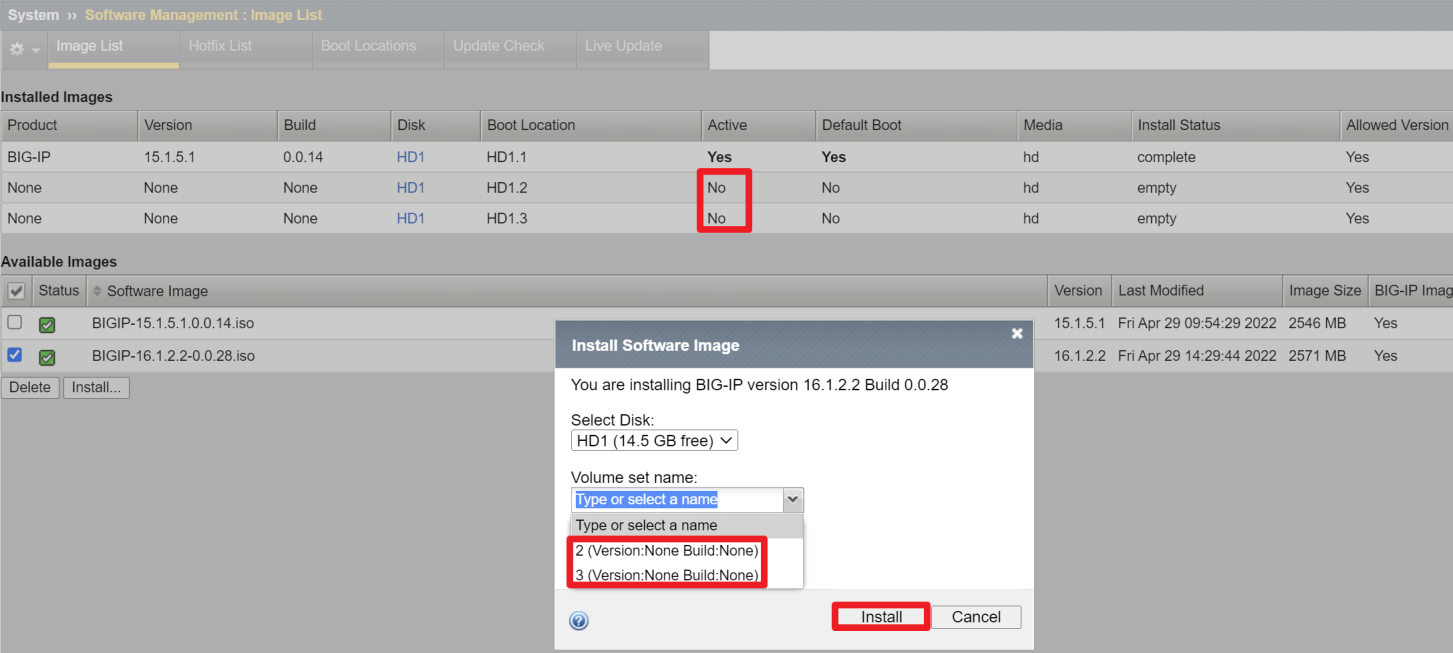The height and width of the screenshot is (653, 1453).
Task: Cancel the Install Software Image dialog
Action: 976,617
